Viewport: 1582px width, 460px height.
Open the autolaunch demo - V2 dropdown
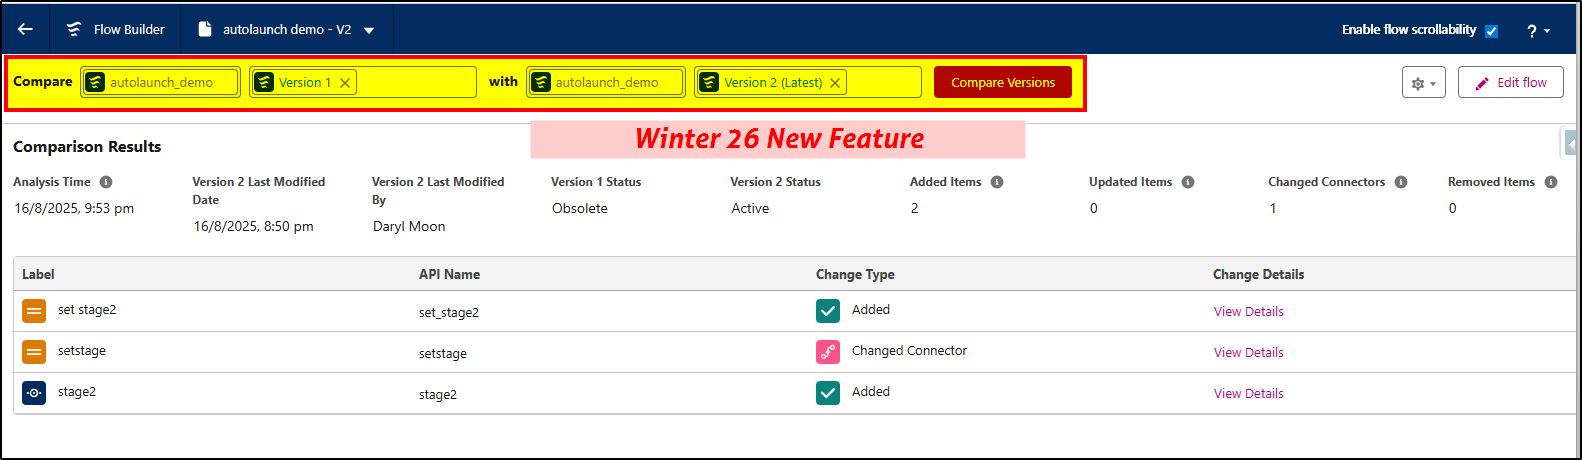point(369,30)
